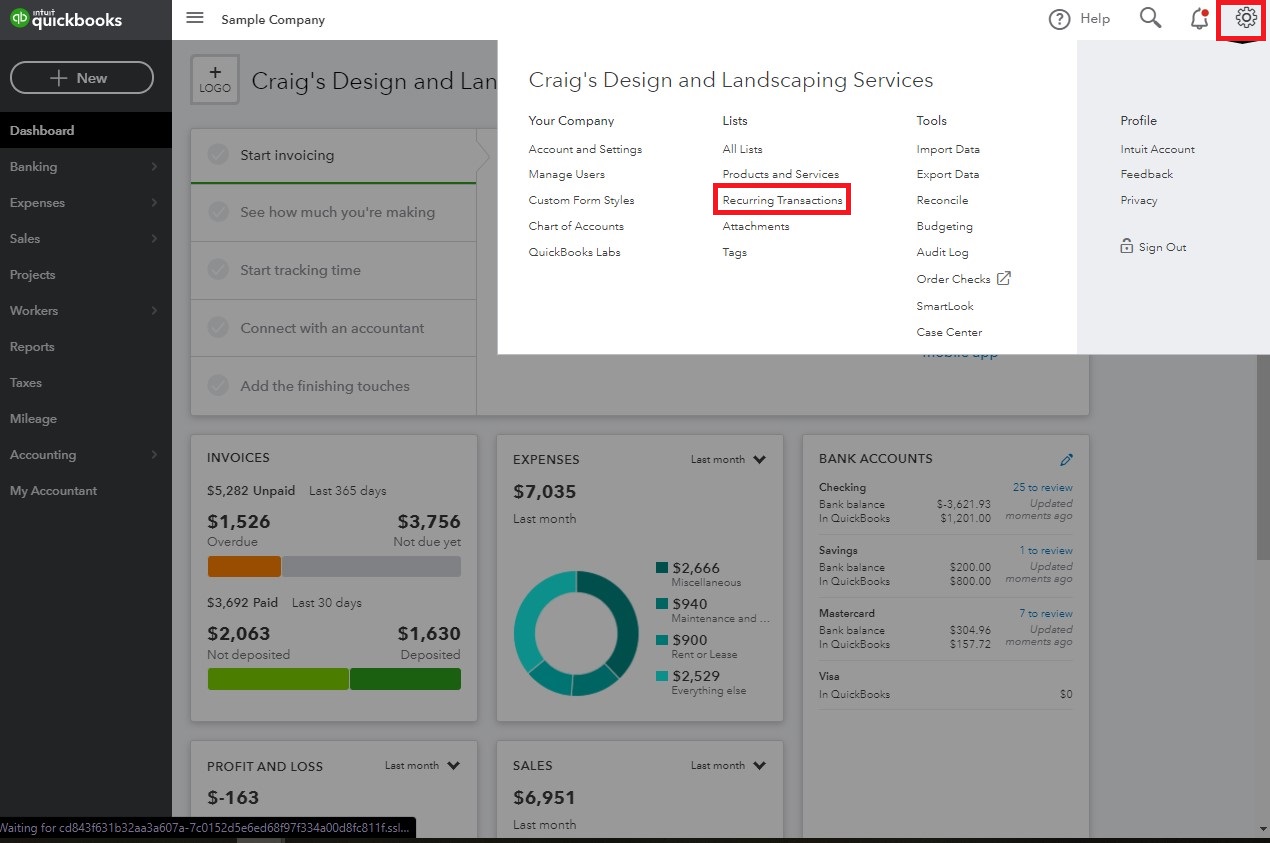Click the Help question mark icon
This screenshot has height=843, width=1270.
click(x=1059, y=18)
